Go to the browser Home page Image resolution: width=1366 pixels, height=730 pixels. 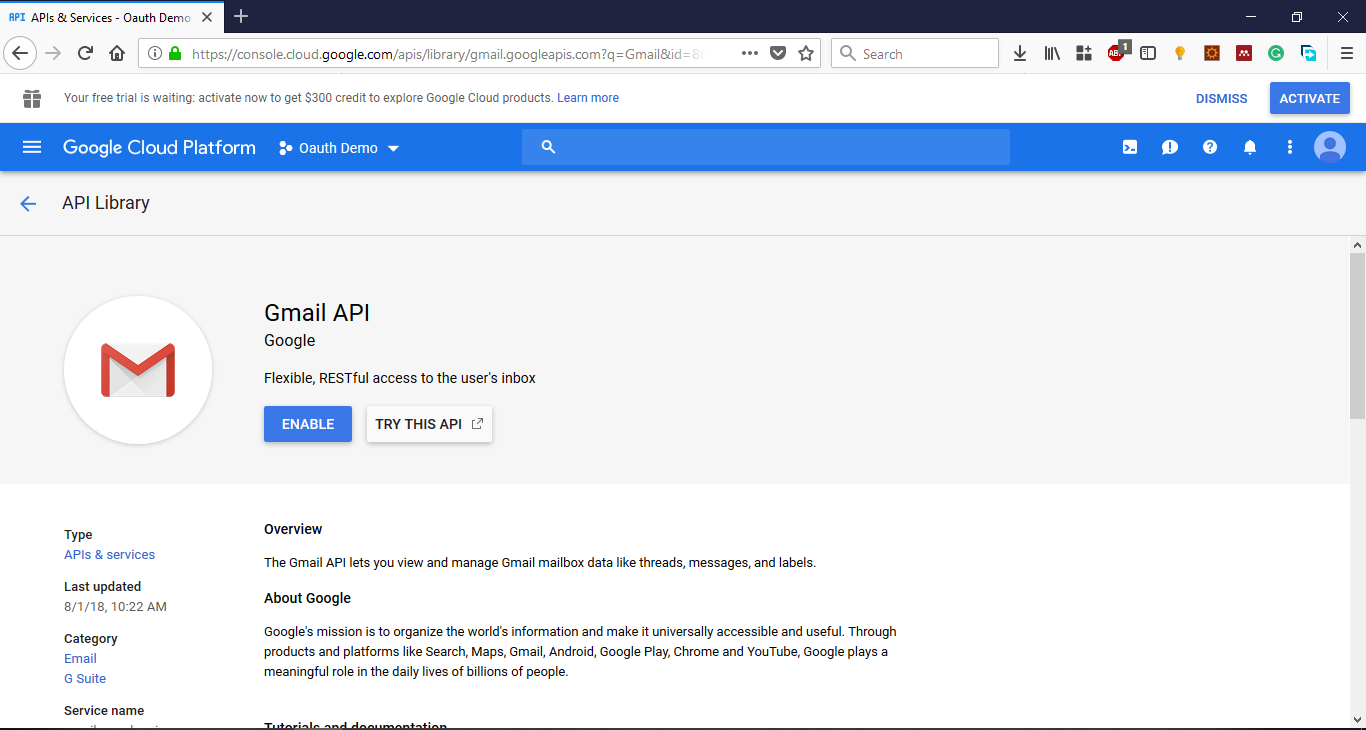[x=117, y=54]
